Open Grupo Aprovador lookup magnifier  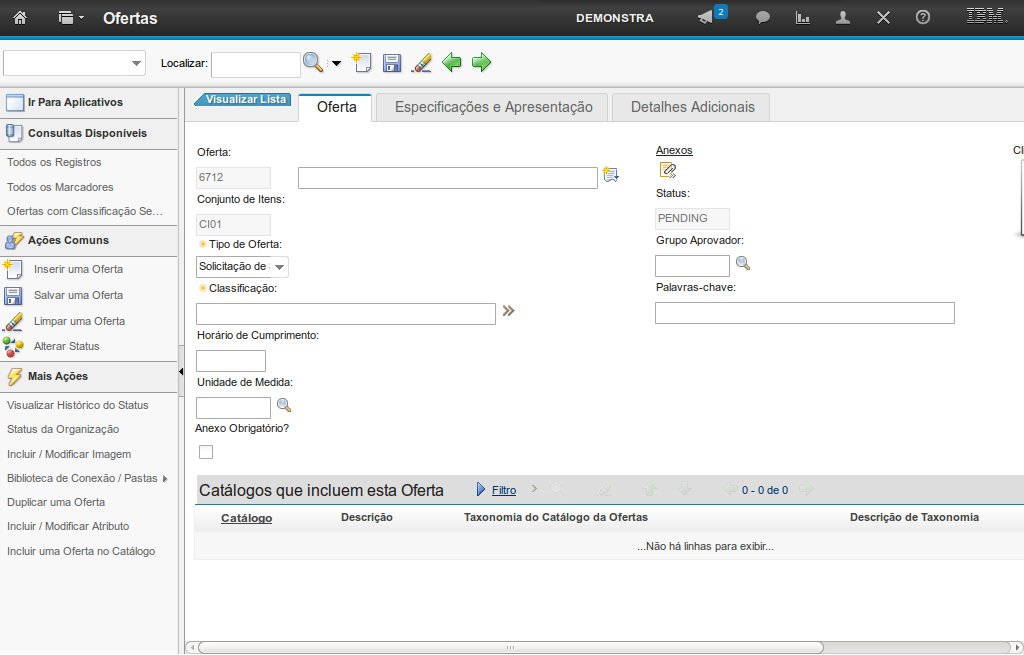pyautogui.click(x=743, y=264)
